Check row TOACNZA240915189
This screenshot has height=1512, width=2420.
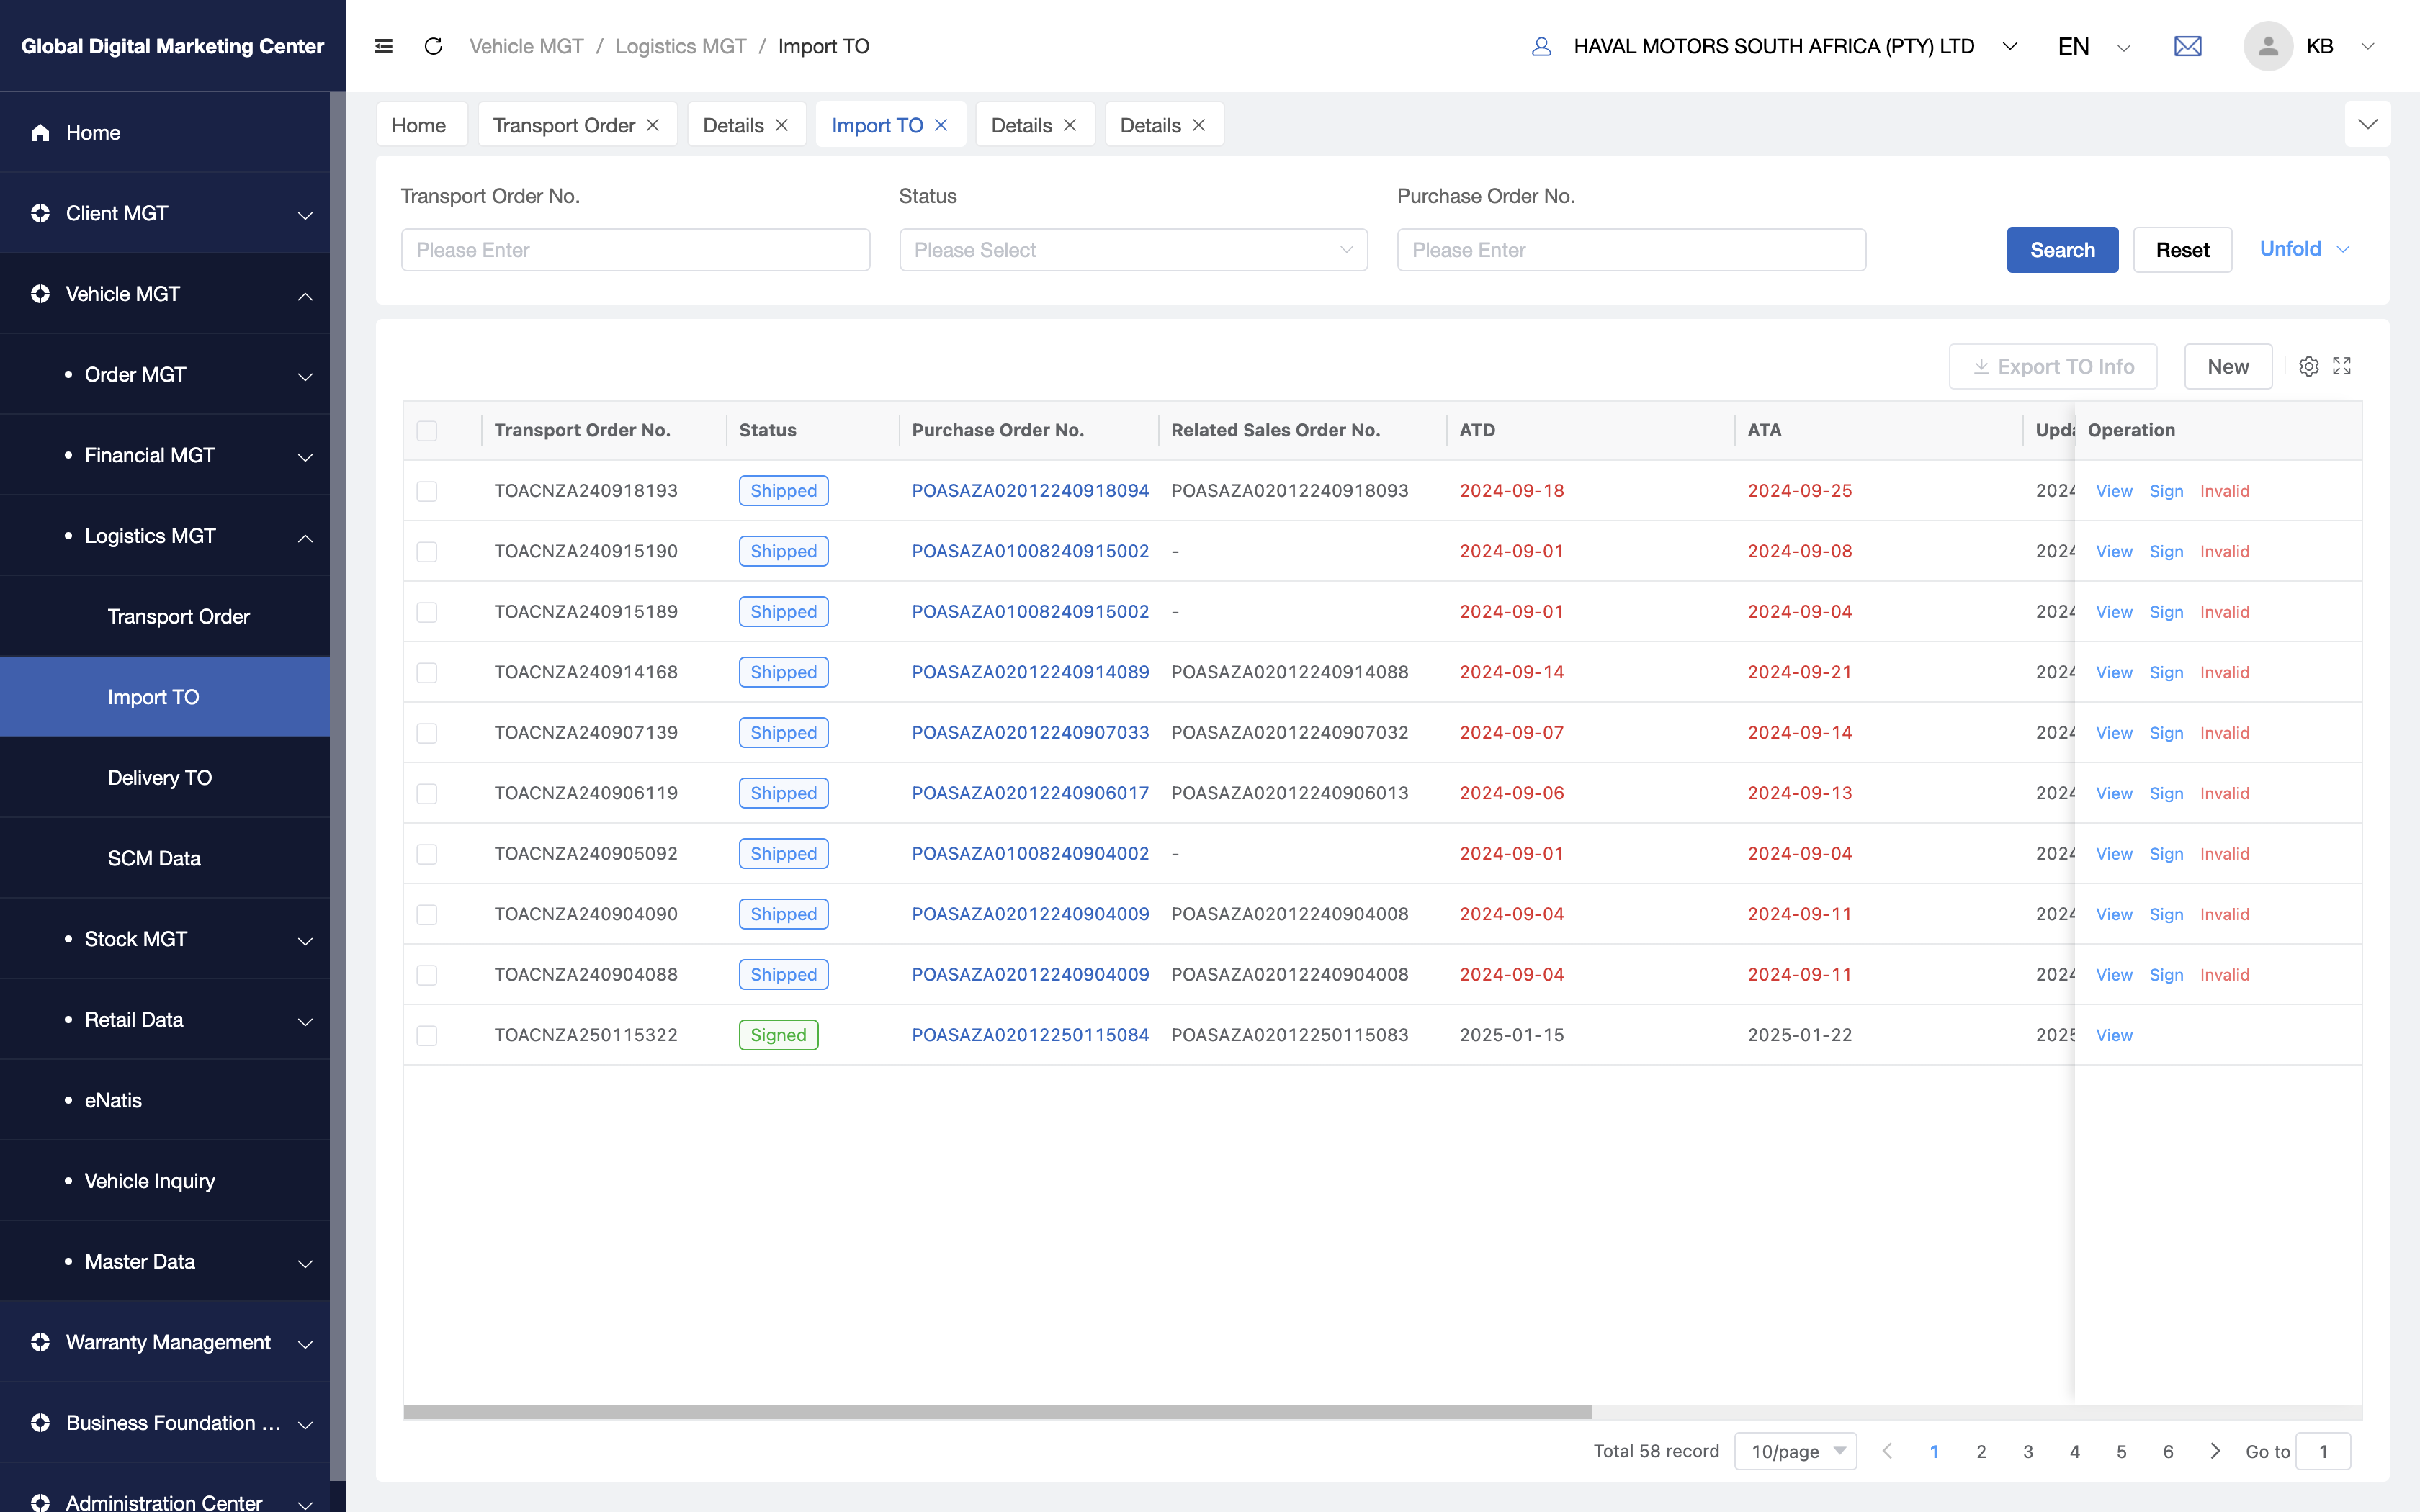(427, 612)
